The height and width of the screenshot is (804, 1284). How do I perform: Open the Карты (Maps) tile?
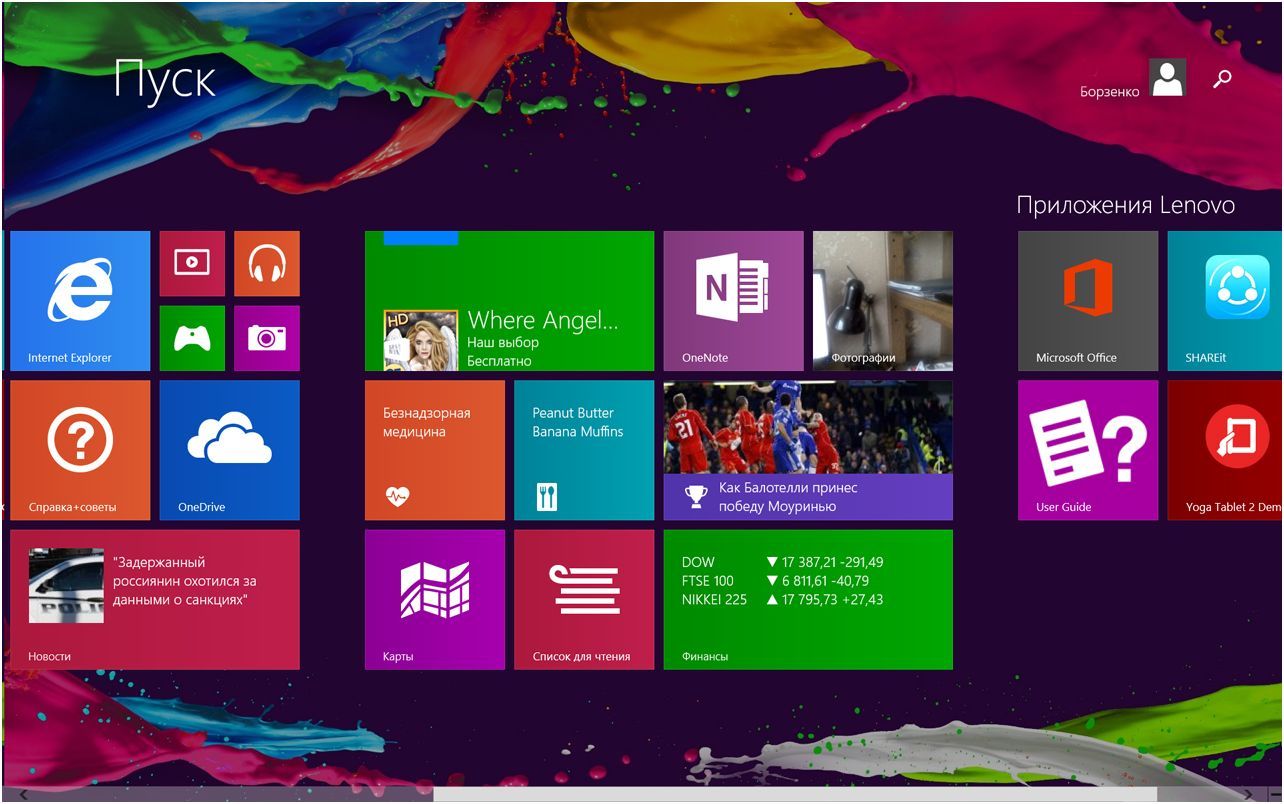[435, 600]
